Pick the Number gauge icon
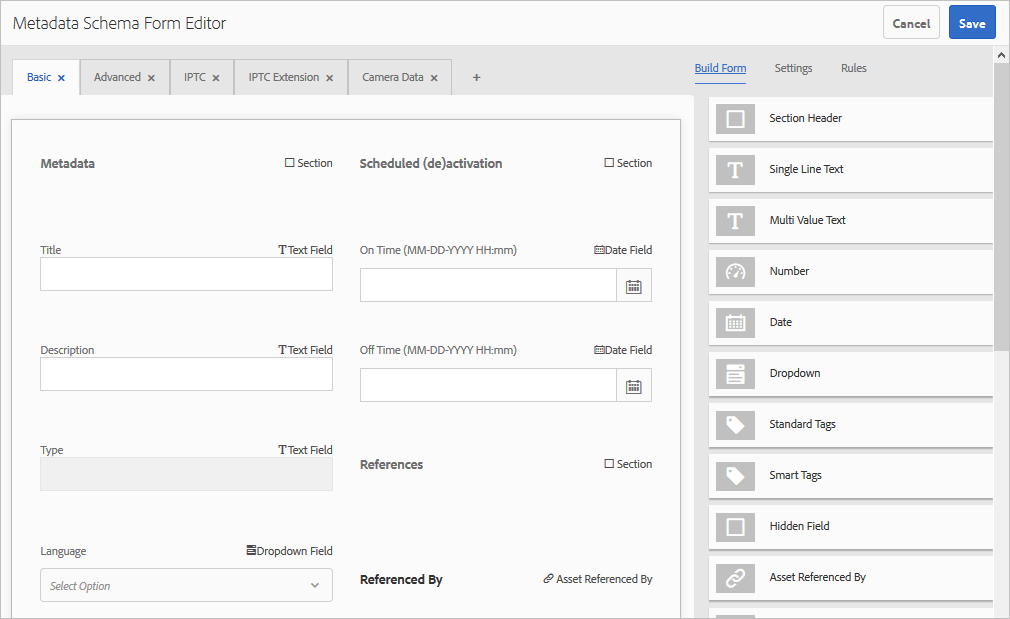Image resolution: width=1010 pixels, height=619 pixels. [735, 271]
